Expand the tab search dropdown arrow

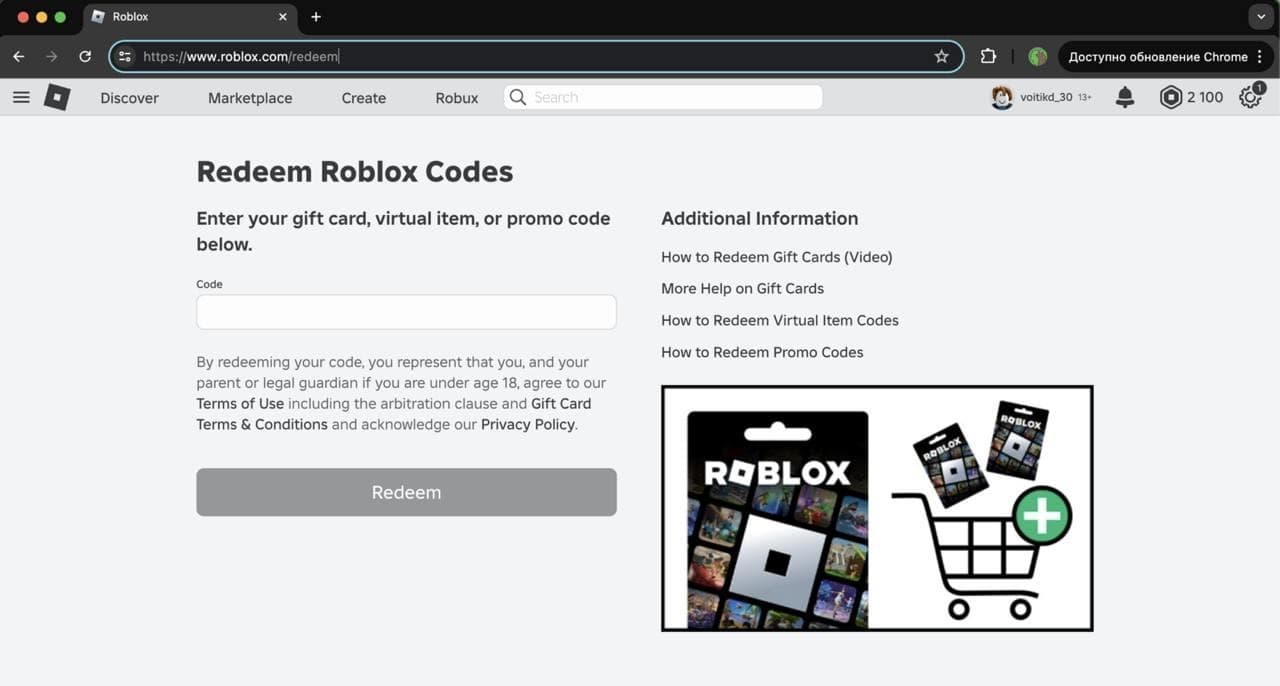[1259, 17]
